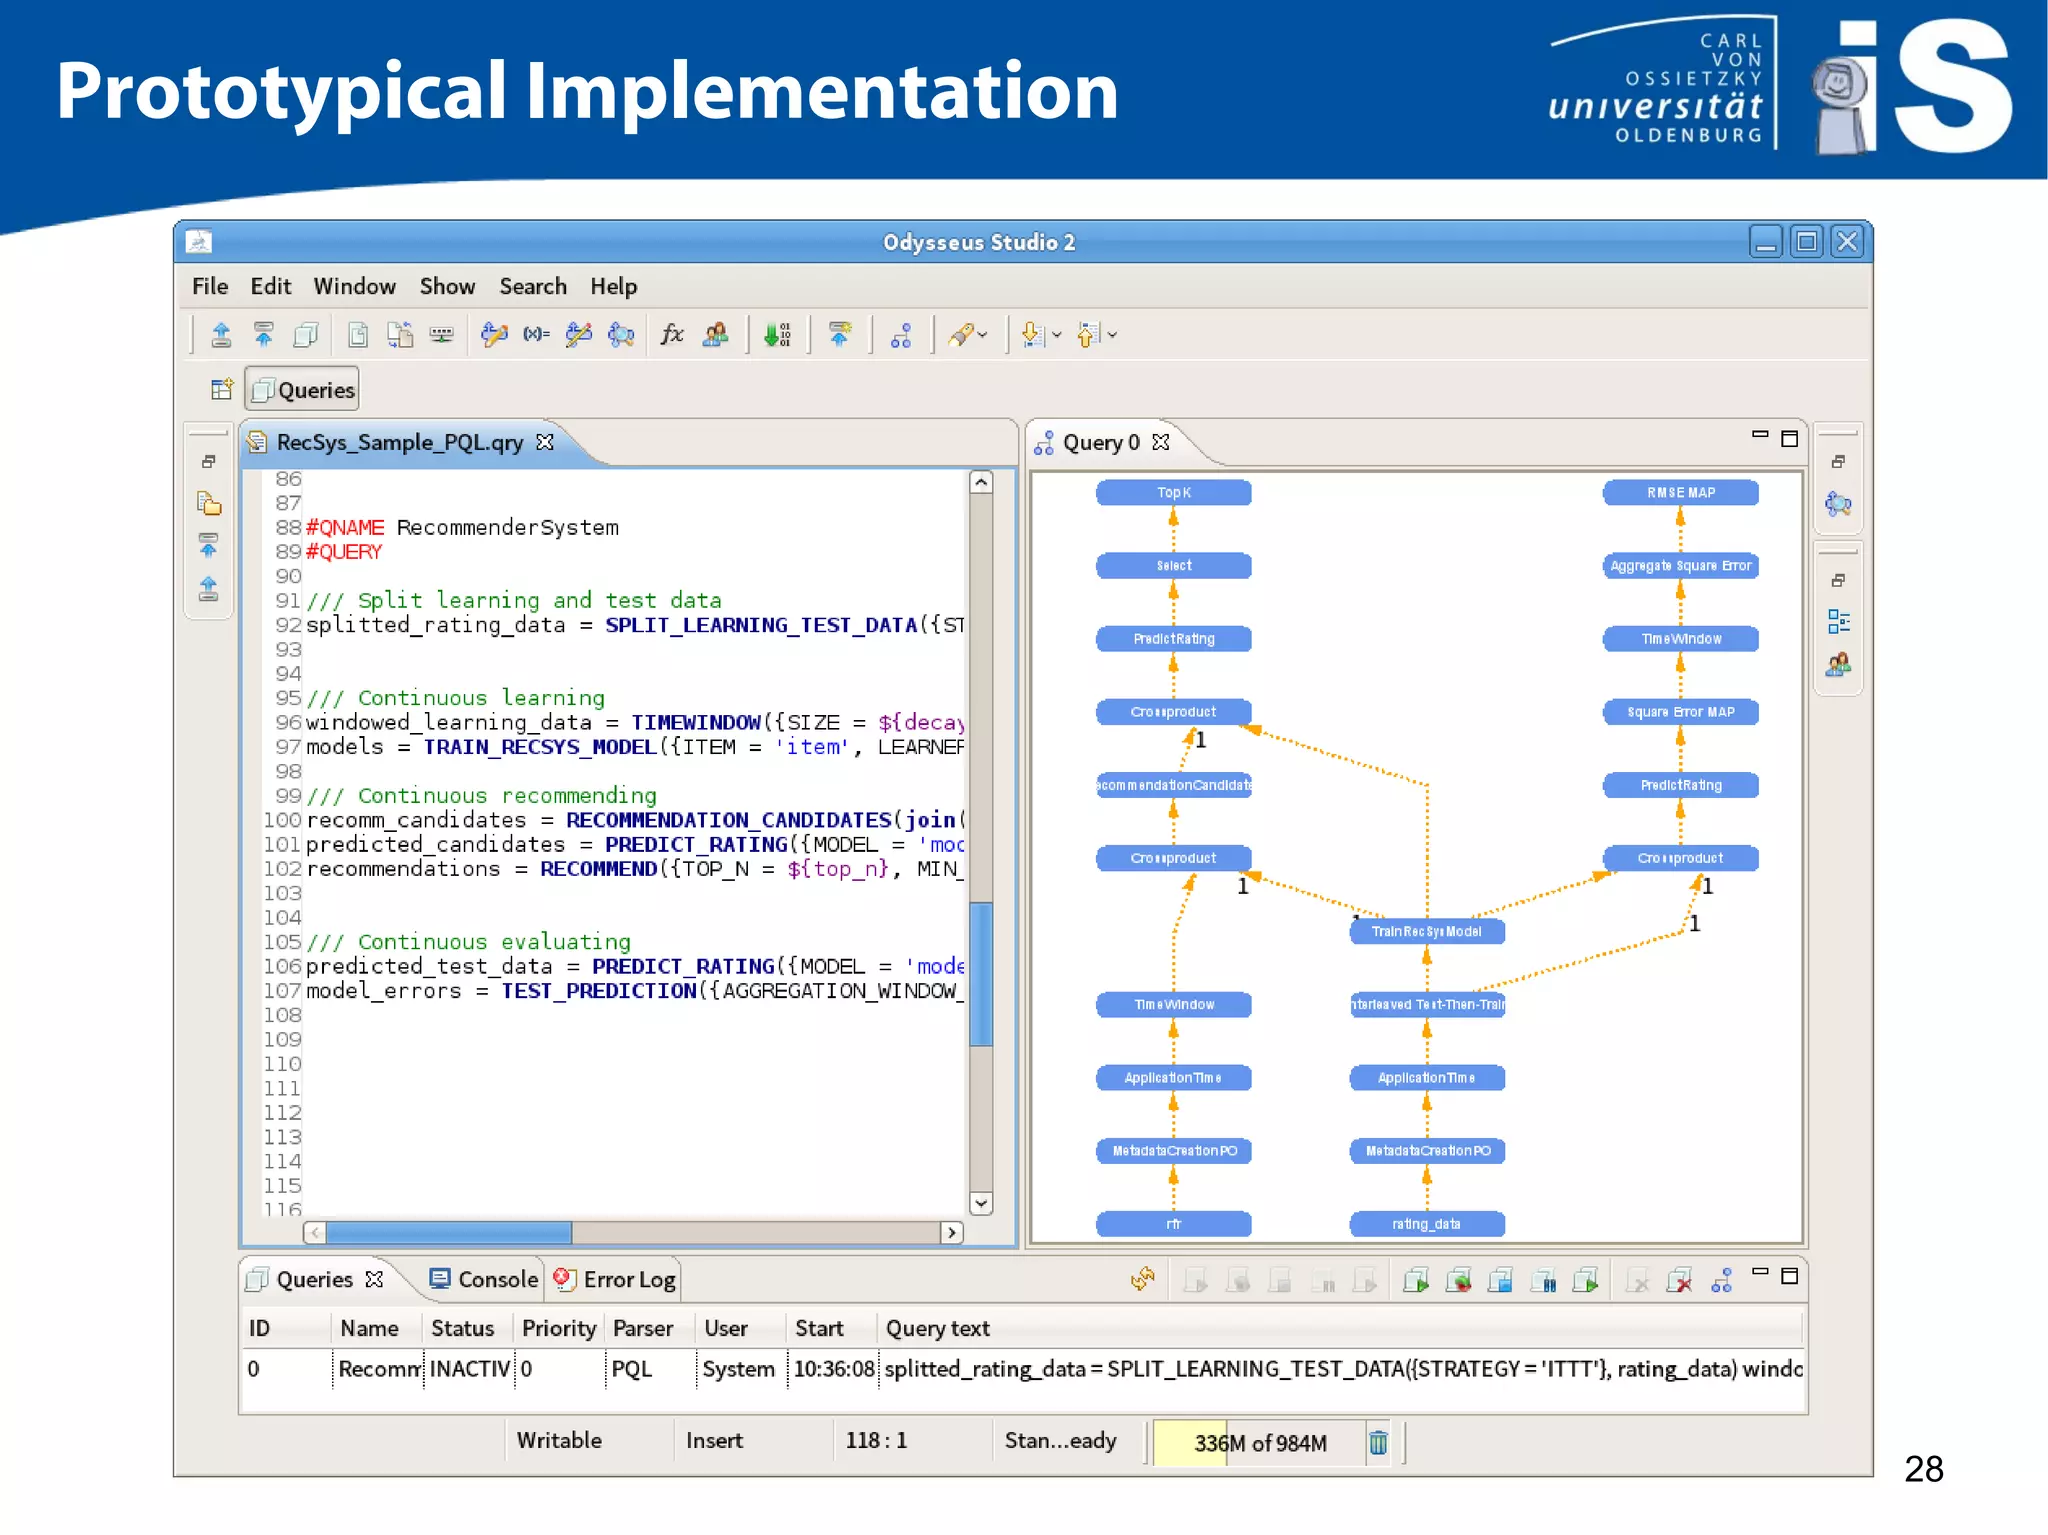
Task: Restore the left sidebar stacked view
Action: [208, 462]
